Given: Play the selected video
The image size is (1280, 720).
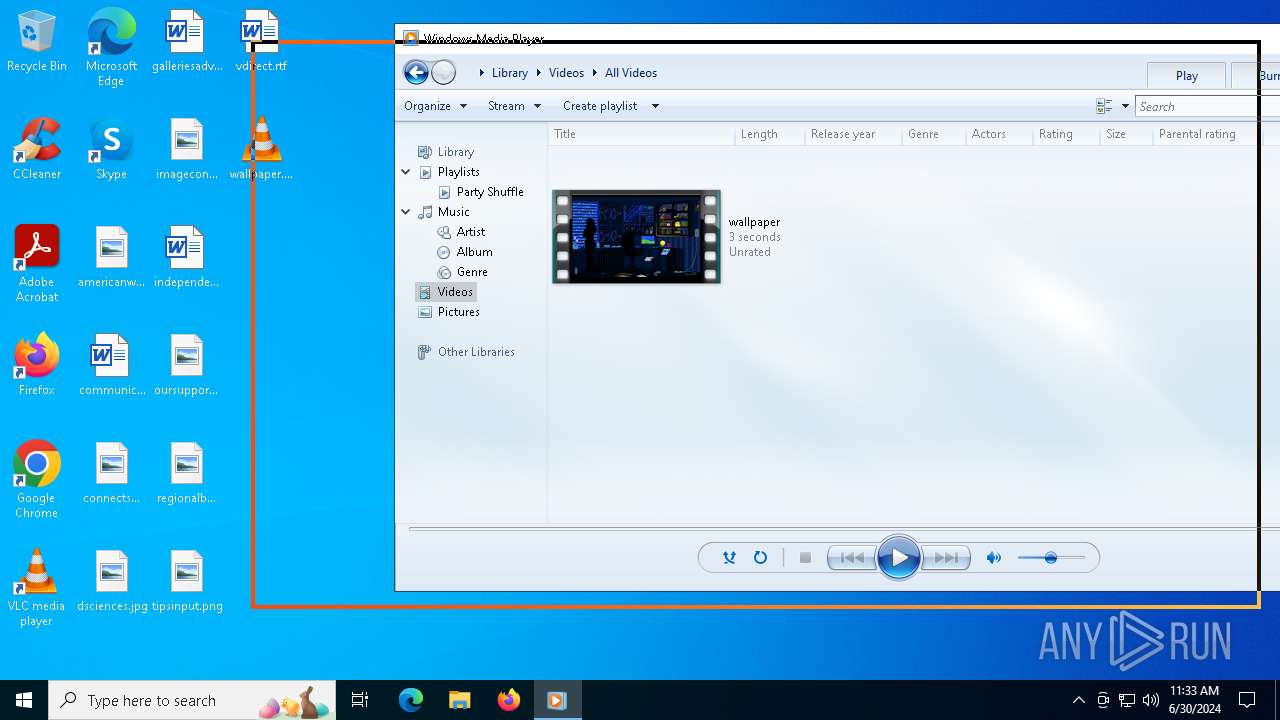Looking at the screenshot, I should pyautogui.click(x=898, y=558).
